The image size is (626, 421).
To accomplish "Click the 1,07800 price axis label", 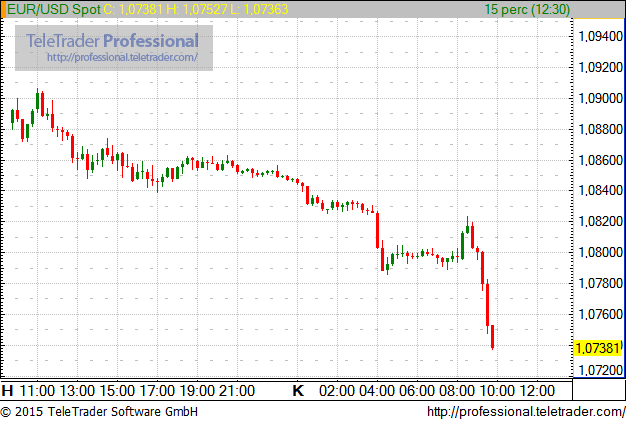I will coord(600,283).
